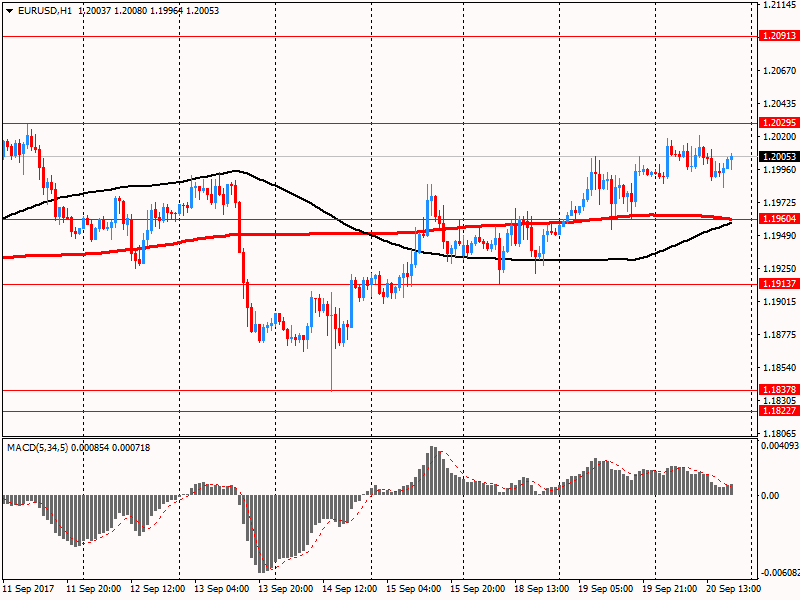Viewport: 800px width, 600px height.
Task: Click the 1.18065 price scale value
Action: tap(780, 434)
